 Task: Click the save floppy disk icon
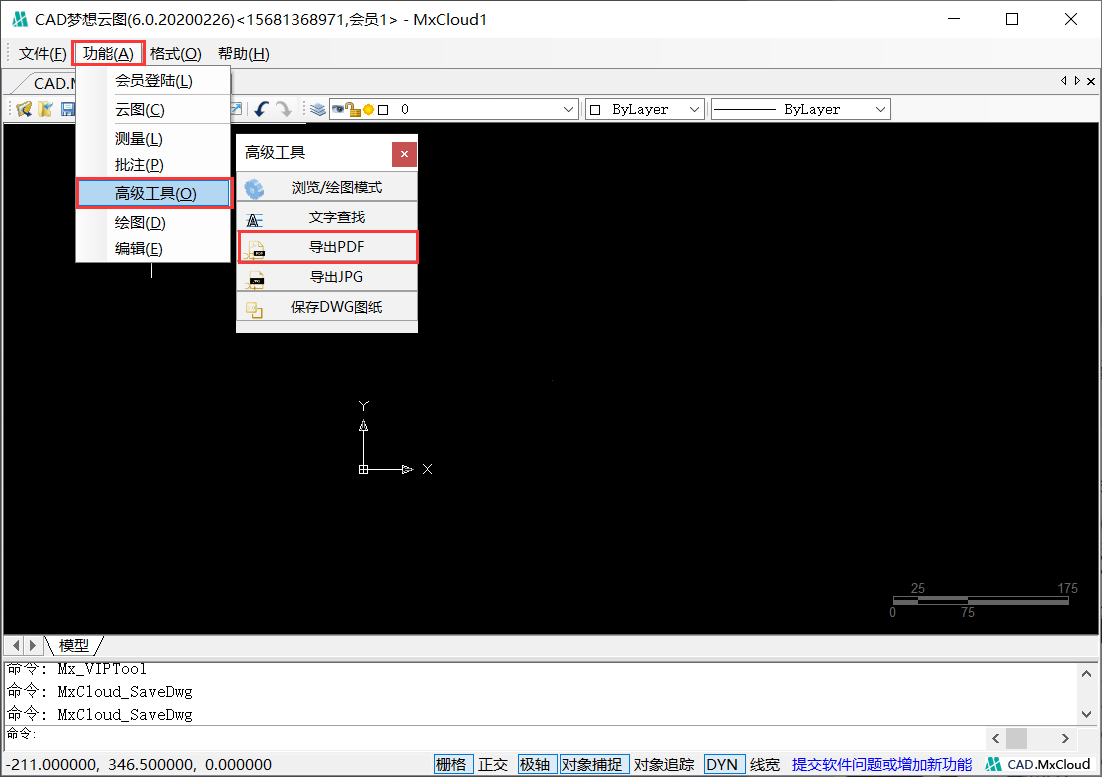[67, 109]
